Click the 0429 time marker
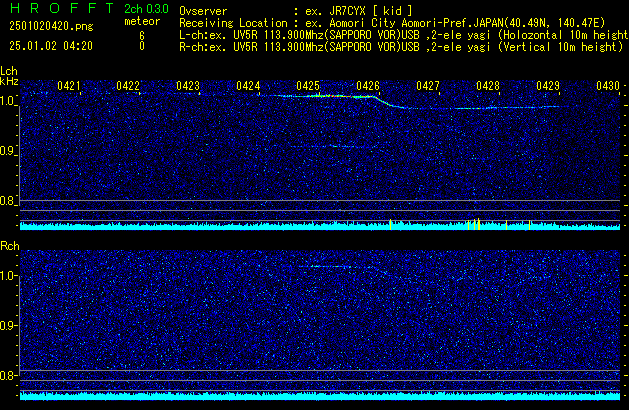Screen dimensions: 629x410 click(x=548, y=86)
